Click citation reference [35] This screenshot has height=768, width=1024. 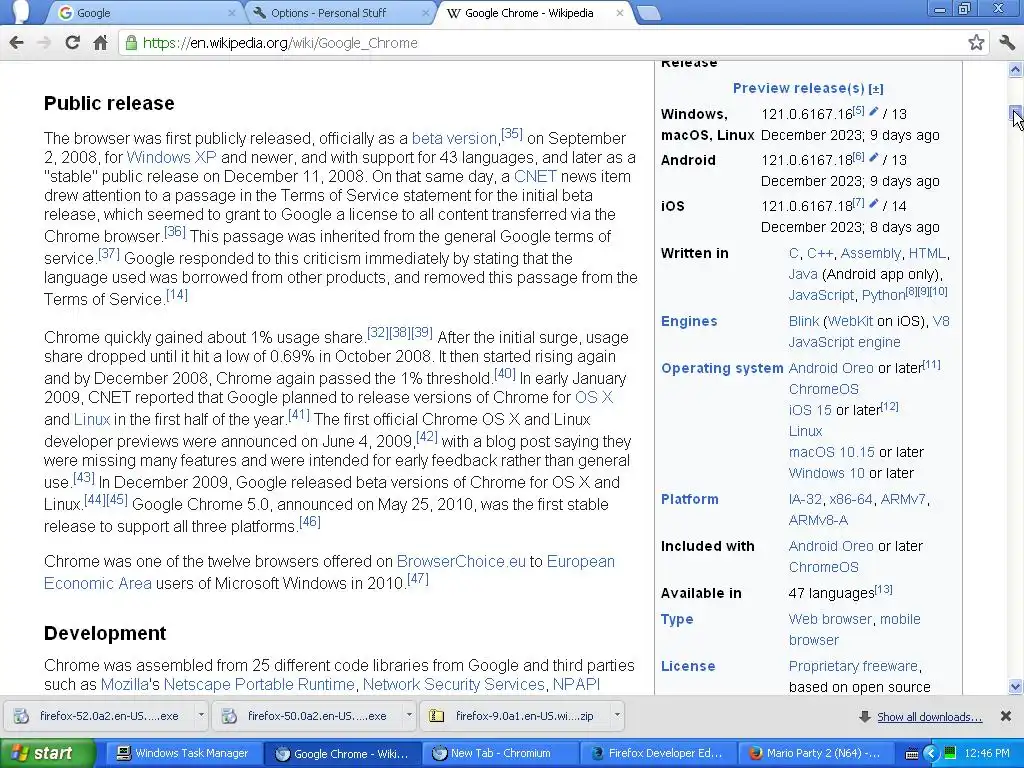pyautogui.click(x=512, y=134)
